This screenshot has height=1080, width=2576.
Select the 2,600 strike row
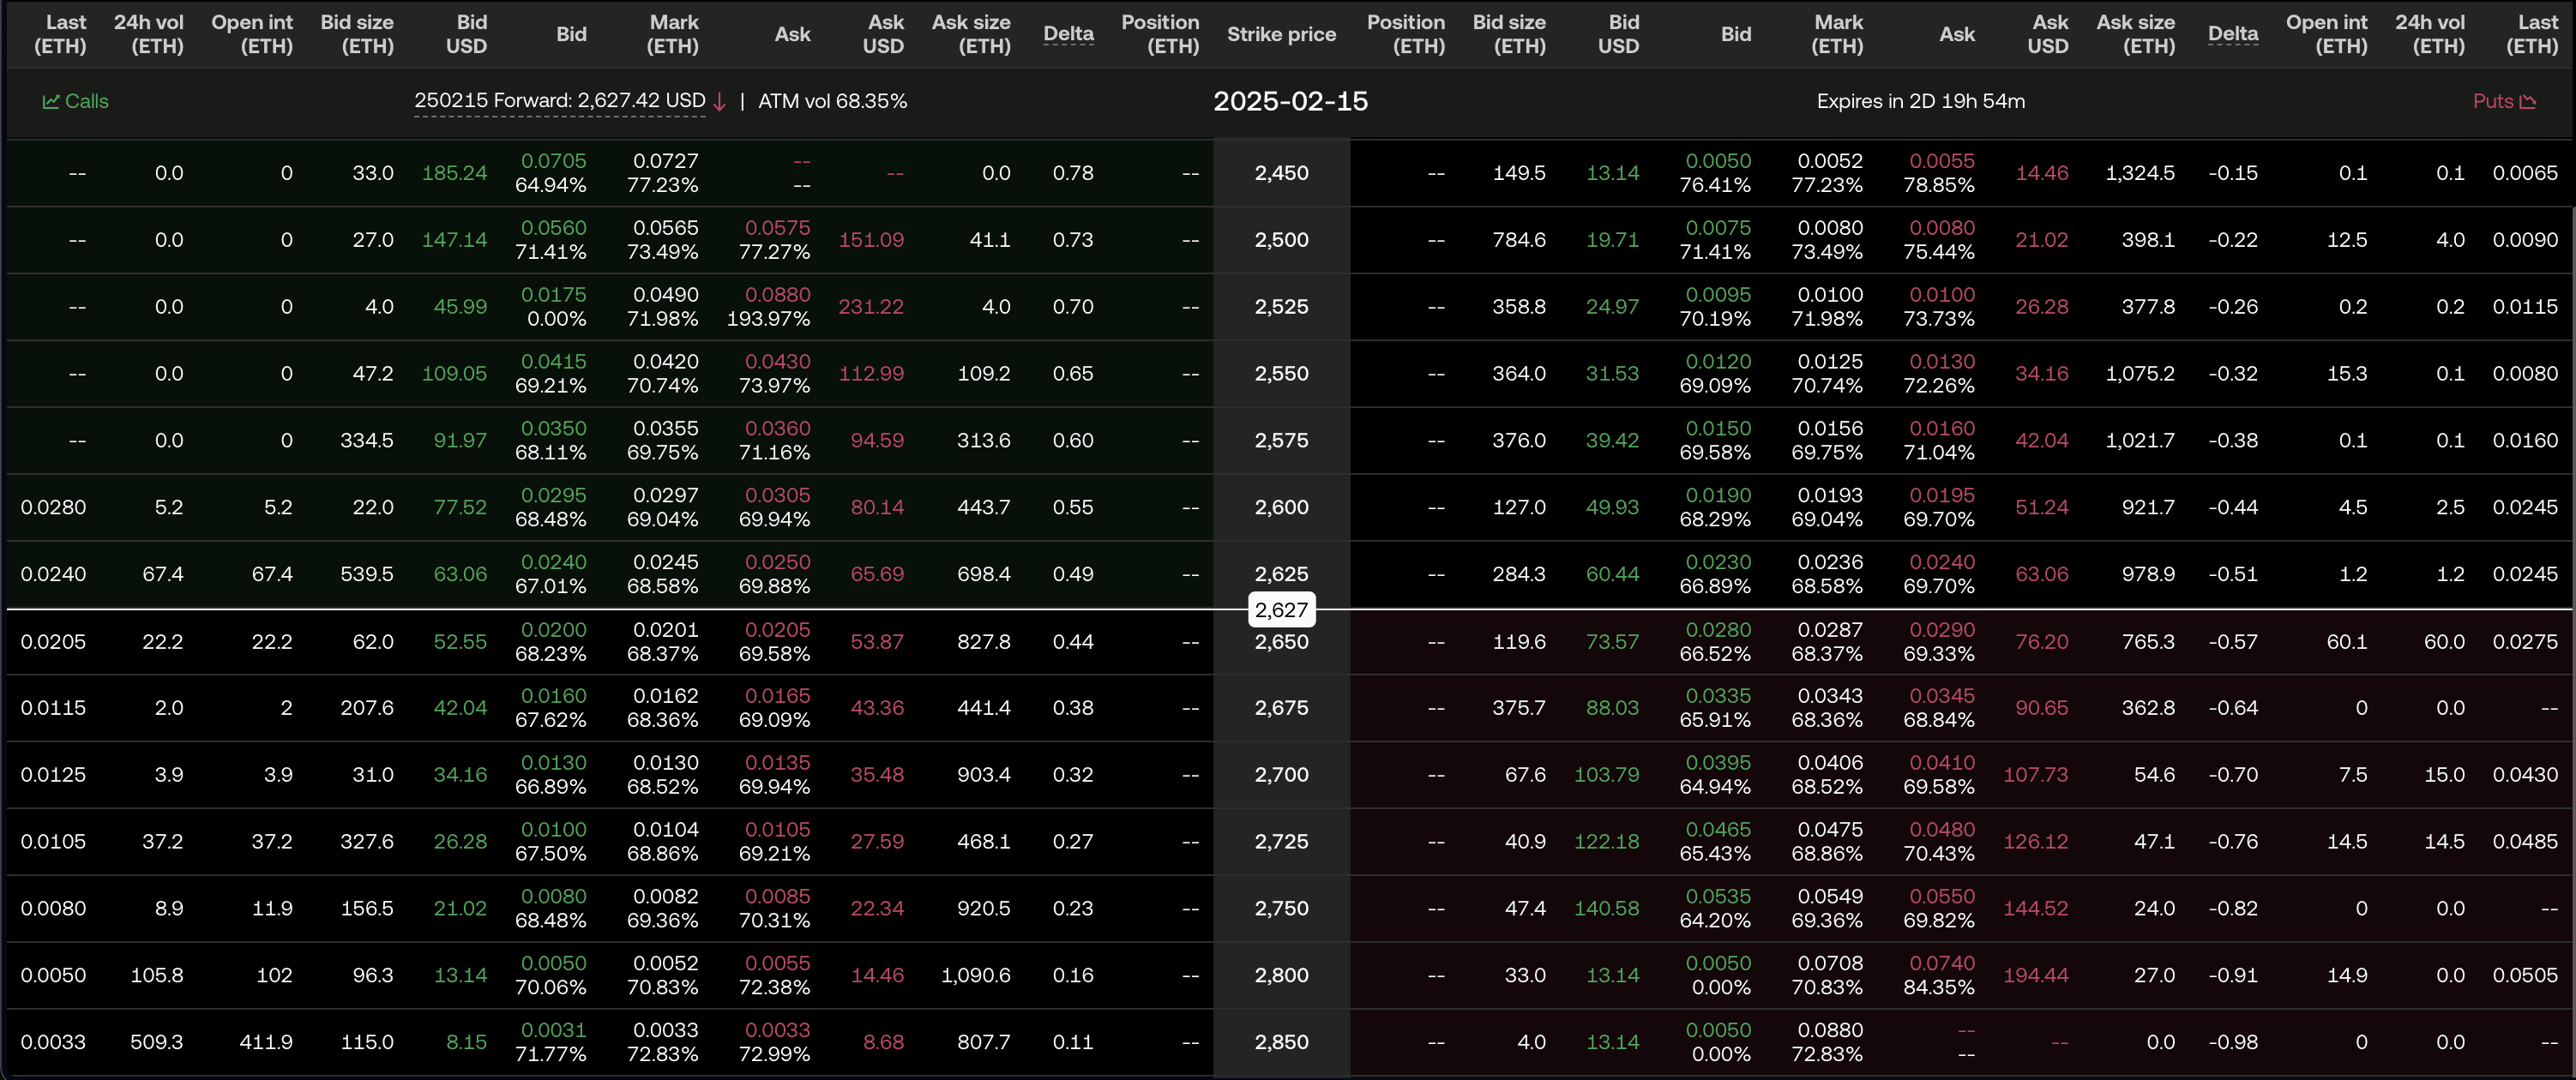(x=1281, y=507)
